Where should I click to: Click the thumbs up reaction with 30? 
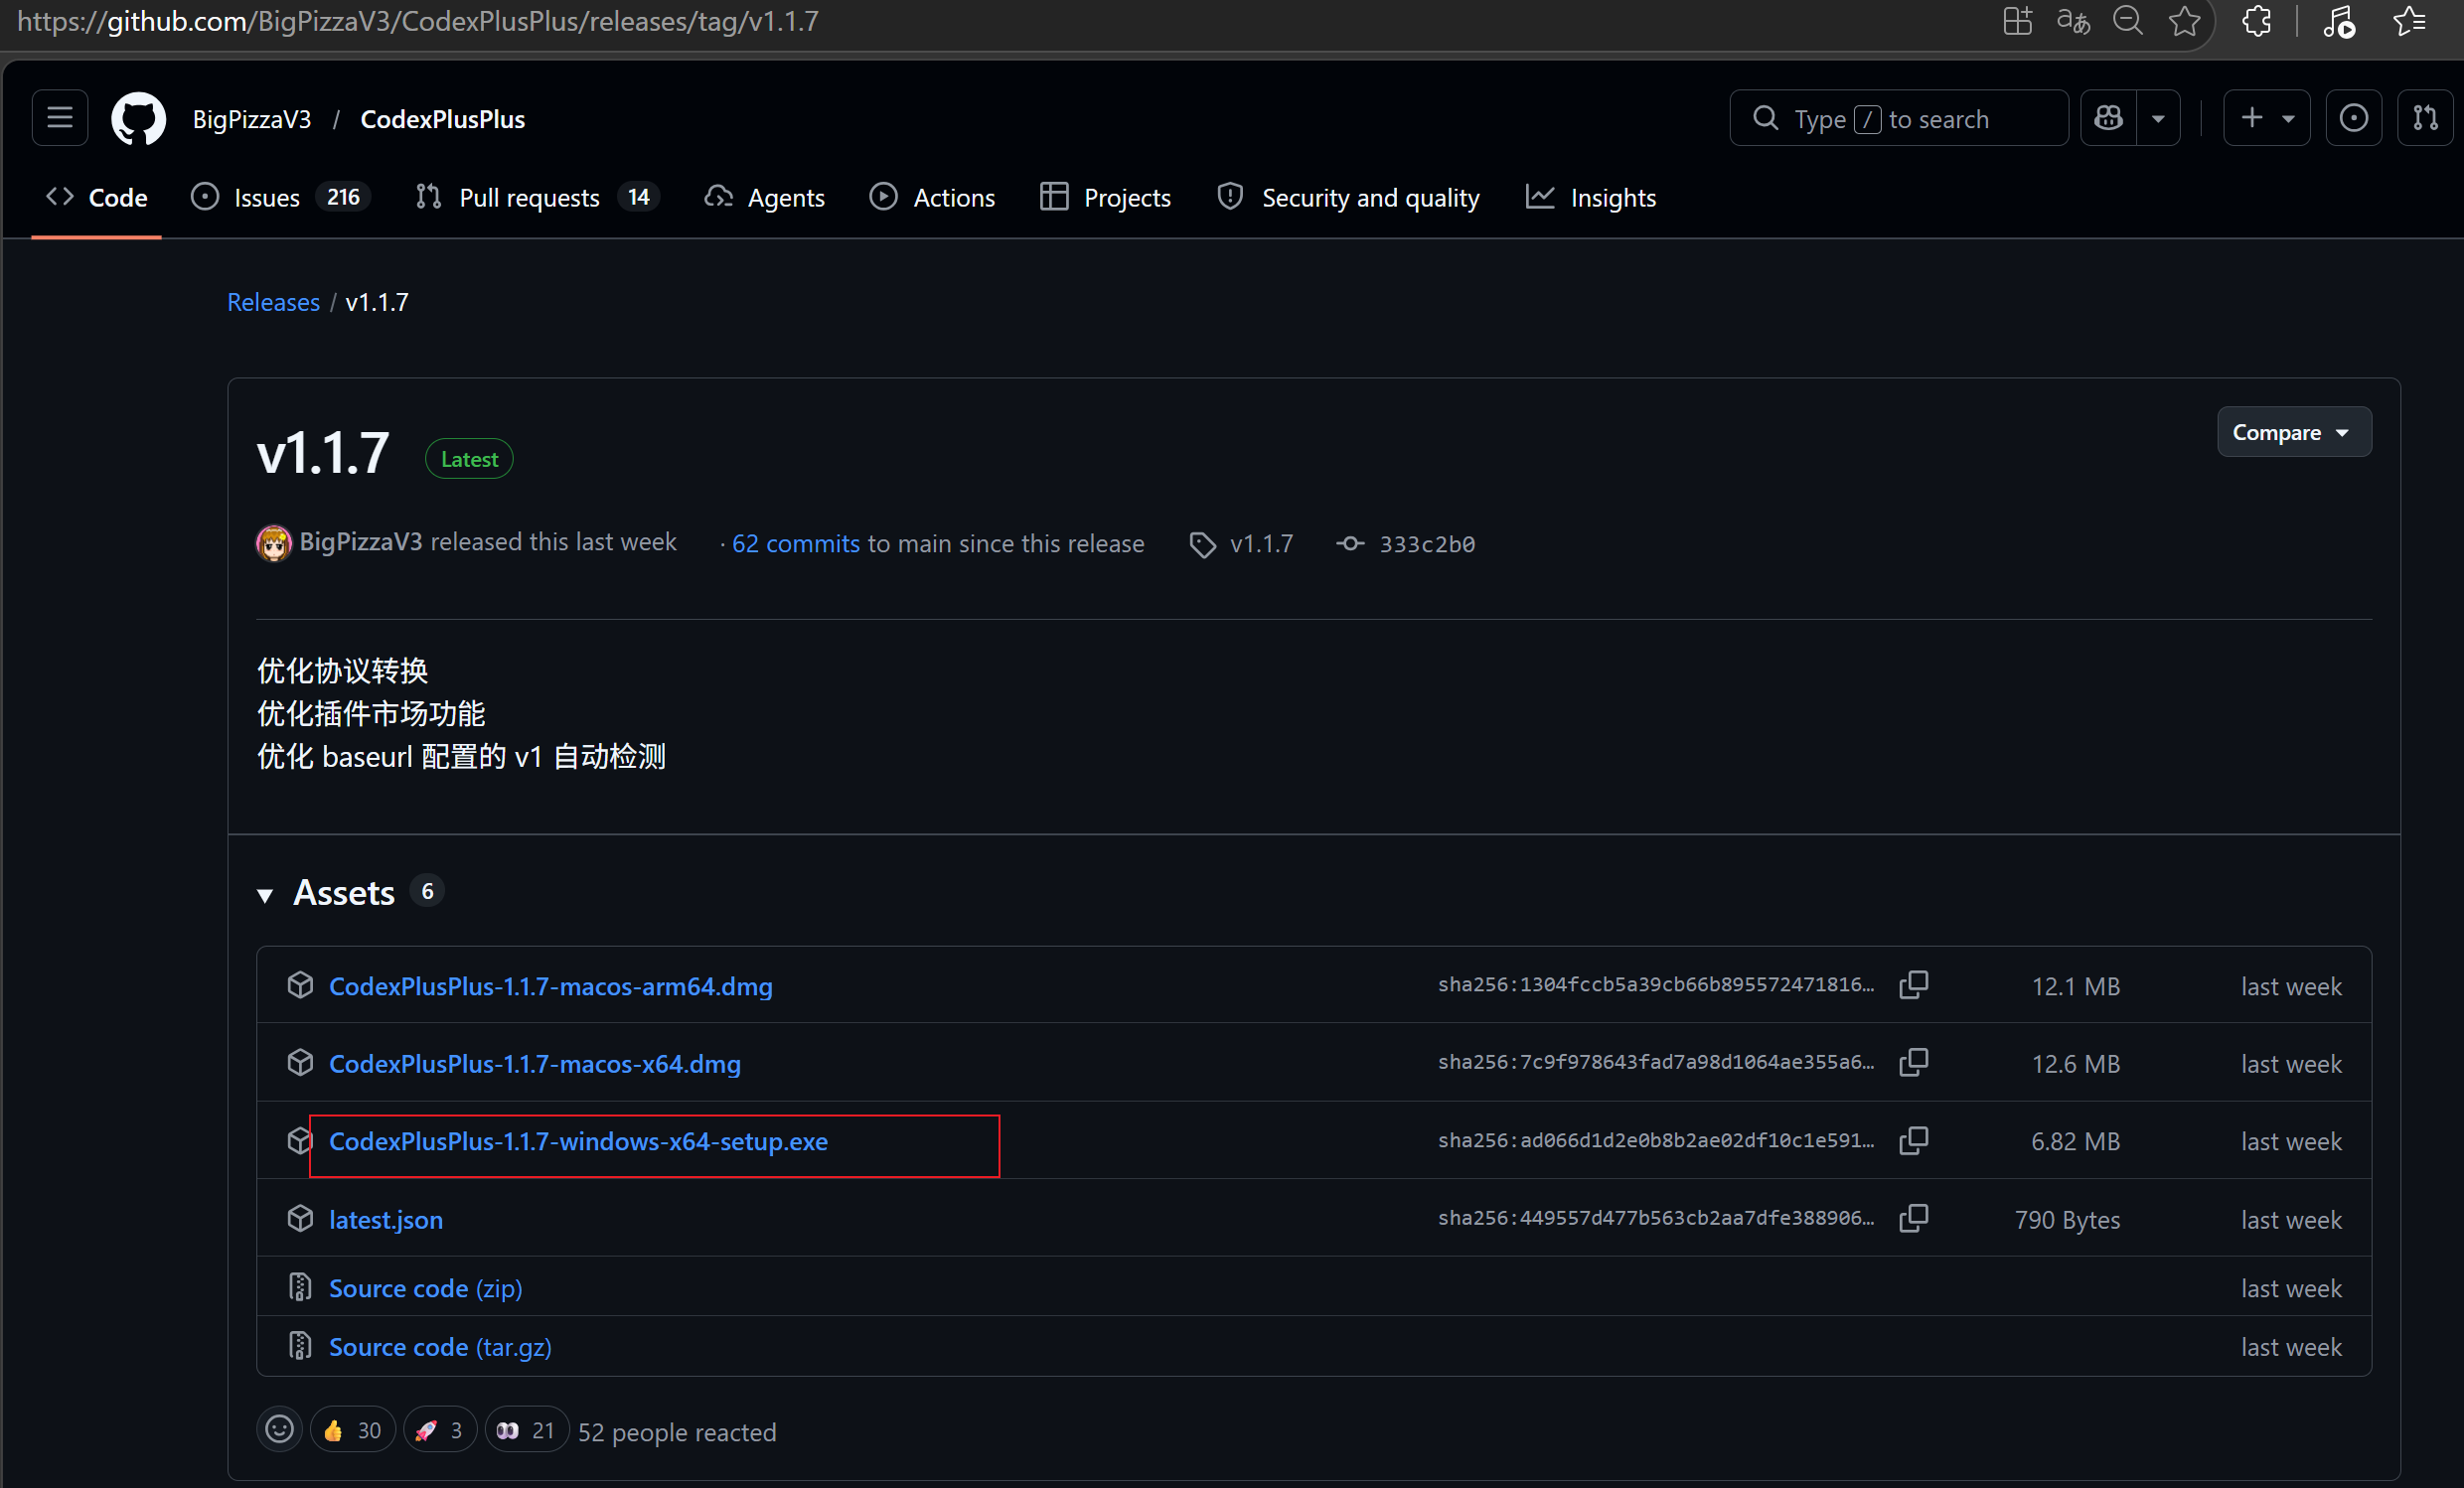click(x=353, y=1430)
